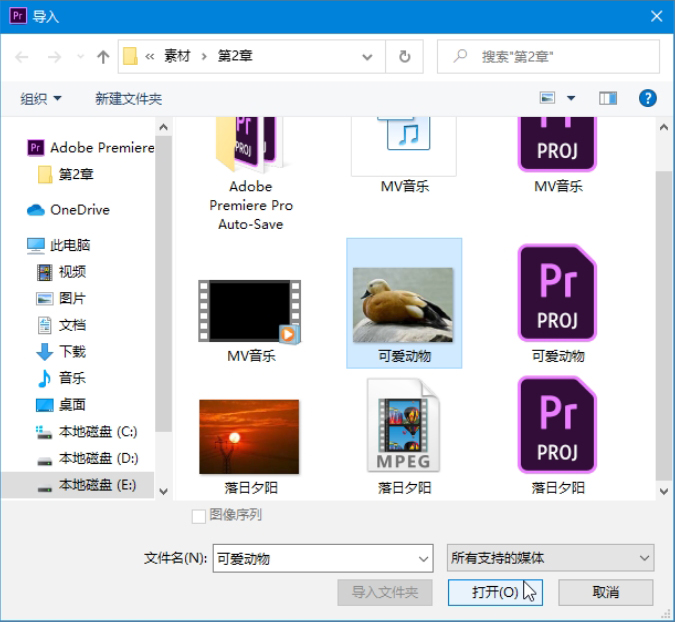Expand the file name history dropdown
This screenshot has width=675, height=622.
click(x=423, y=559)
